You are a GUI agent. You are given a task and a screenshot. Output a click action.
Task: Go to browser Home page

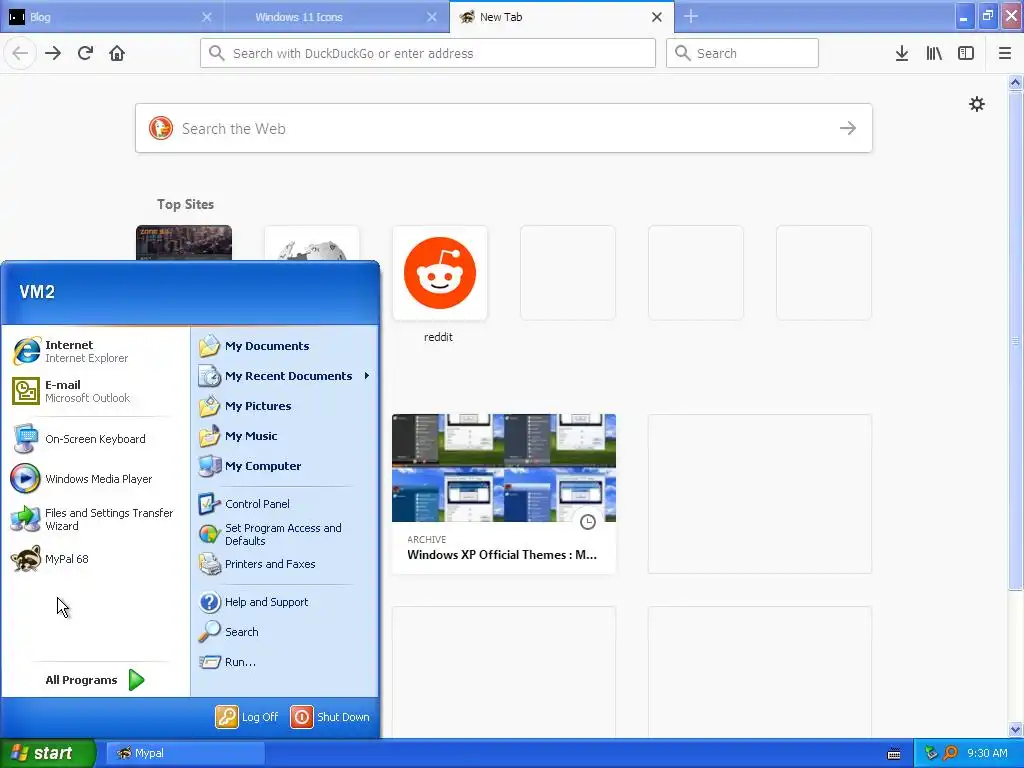117,53
